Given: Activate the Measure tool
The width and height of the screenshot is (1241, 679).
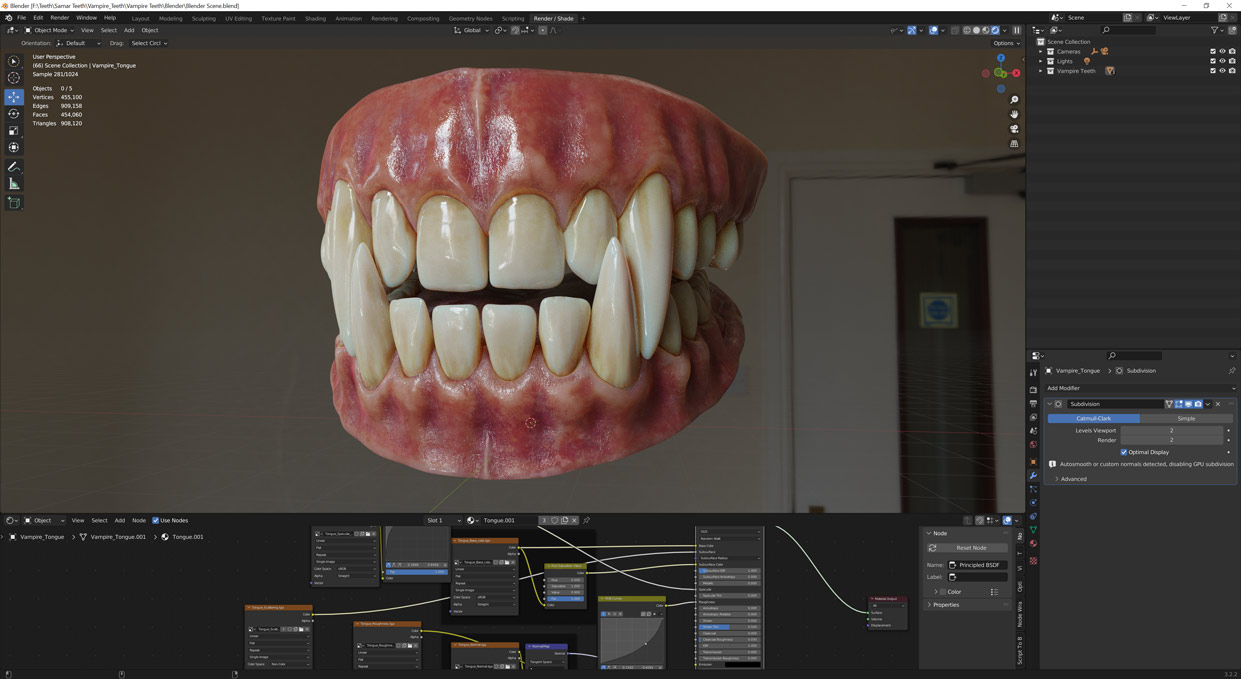Looking at the screenshot, I should pos(13,184).
